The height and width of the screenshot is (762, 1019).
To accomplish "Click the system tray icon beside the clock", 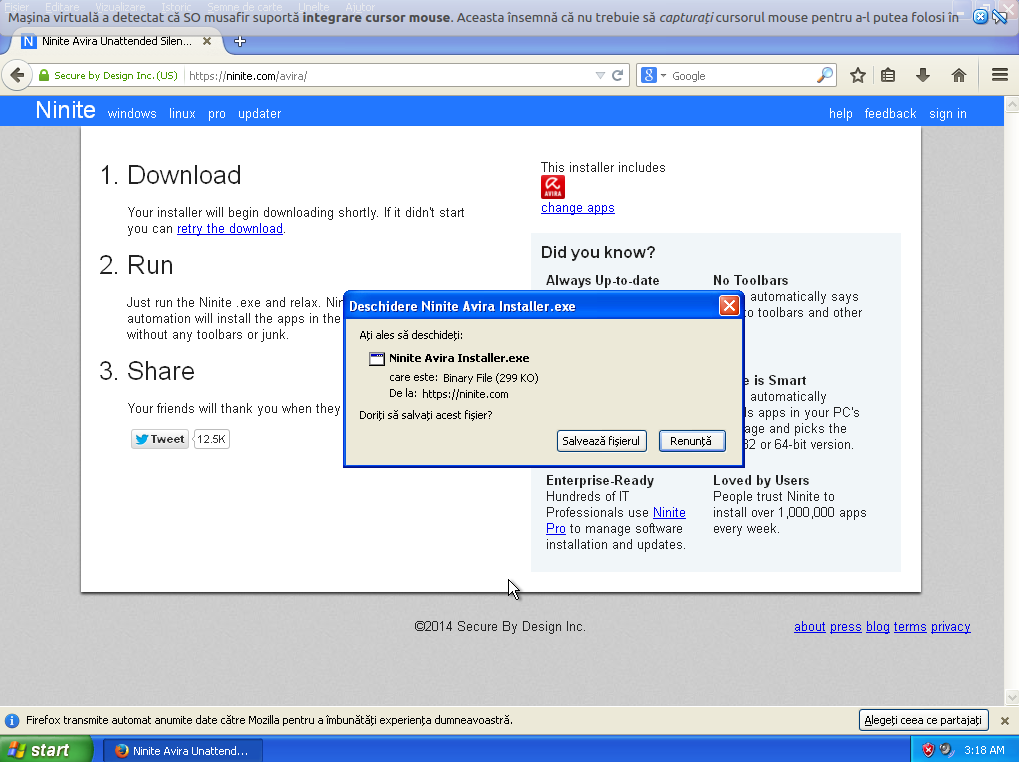I will pyautogui.click(x=946, y=750).
